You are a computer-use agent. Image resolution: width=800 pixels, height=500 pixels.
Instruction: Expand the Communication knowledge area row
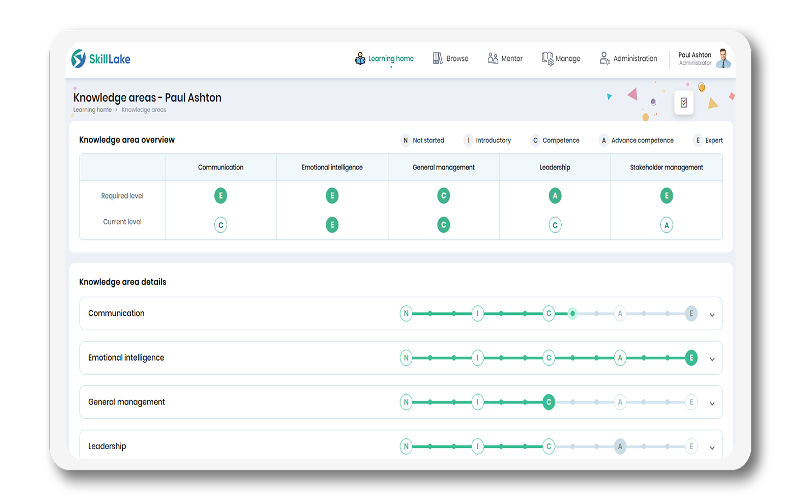point(712,314)
